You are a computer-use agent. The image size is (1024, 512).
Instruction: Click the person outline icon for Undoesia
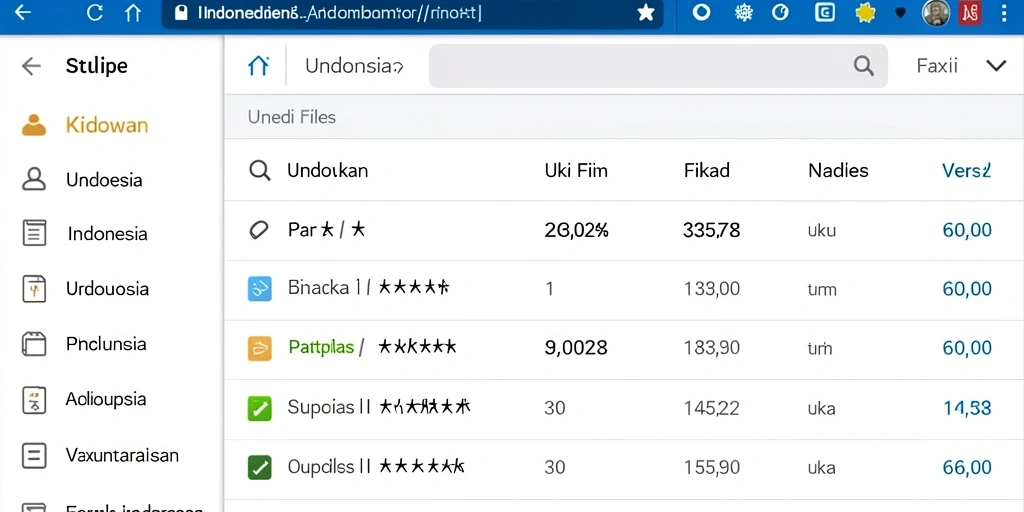(34, 179)
